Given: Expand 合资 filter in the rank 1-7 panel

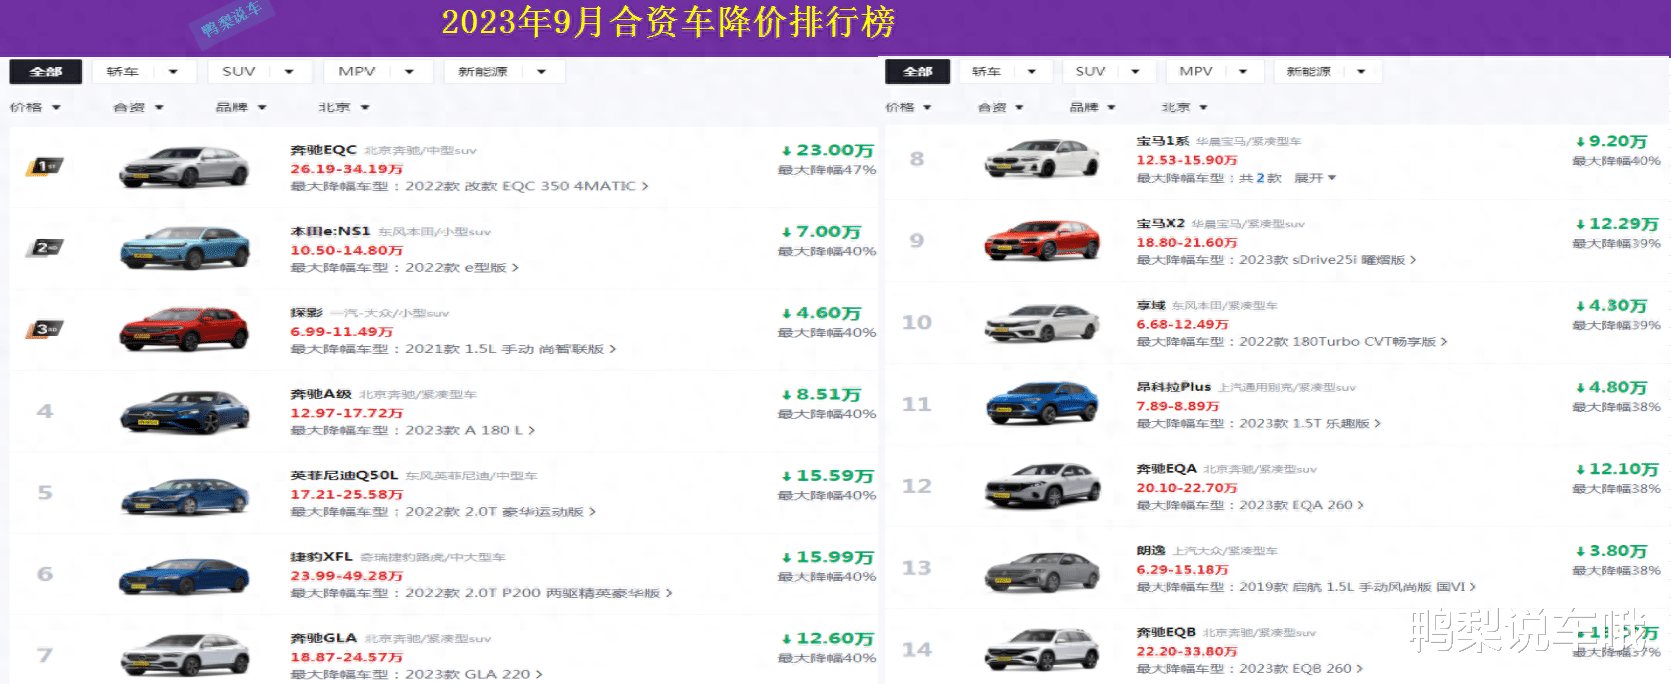Looking at the screenshot, I should tap(138, 107).
